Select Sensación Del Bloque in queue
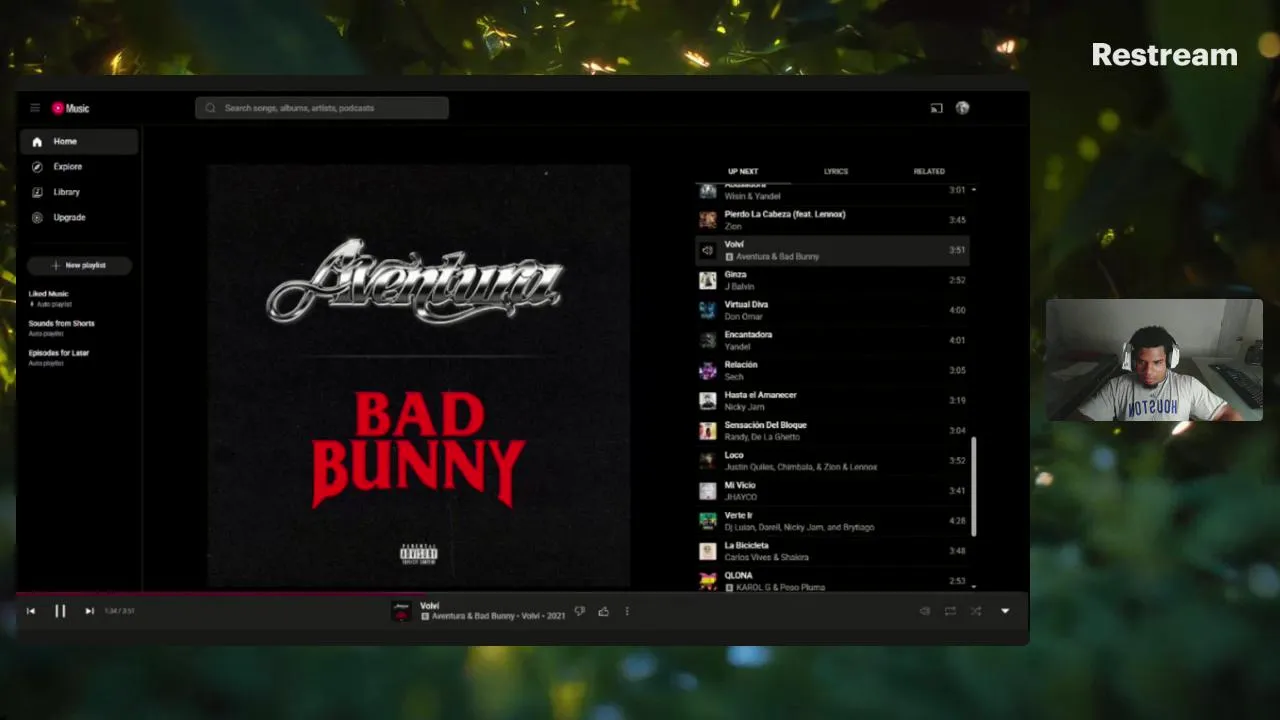The image size is (1280, 720). point(832,431)
